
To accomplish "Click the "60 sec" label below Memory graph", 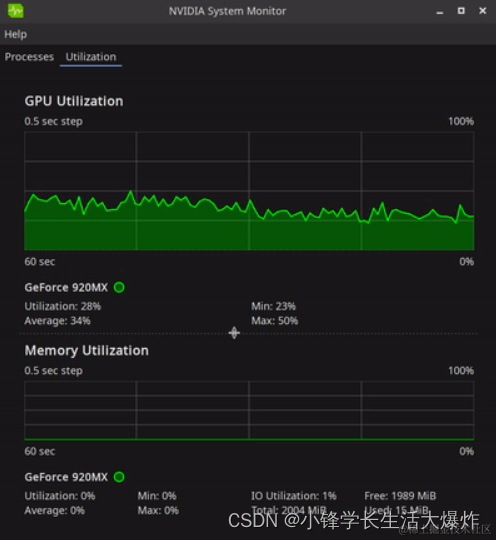I will (40, 451).
